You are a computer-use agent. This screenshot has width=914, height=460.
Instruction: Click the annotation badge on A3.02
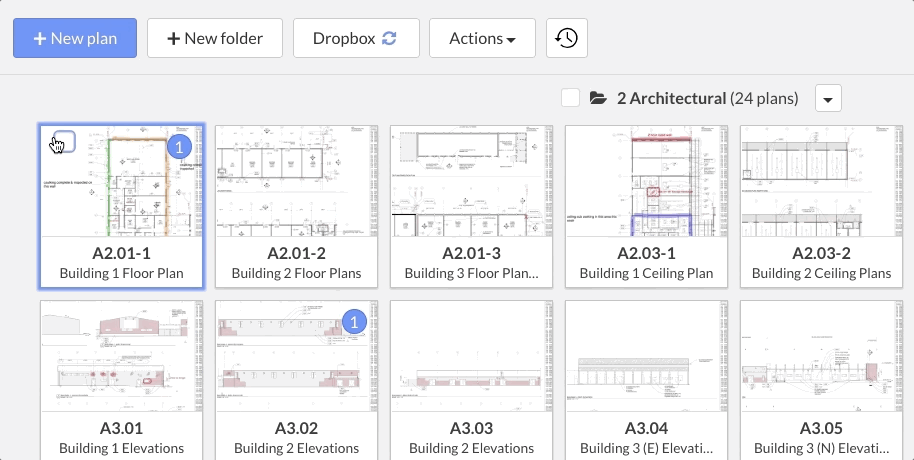coord(354,322)
